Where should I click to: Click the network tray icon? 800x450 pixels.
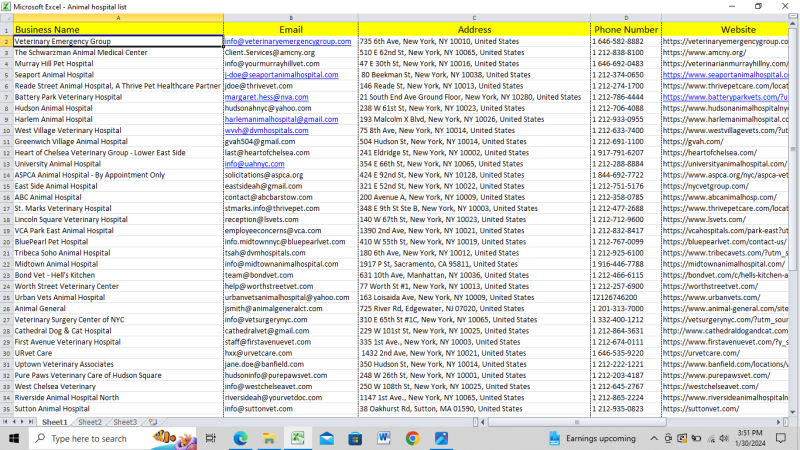click(x=711, y=438)
